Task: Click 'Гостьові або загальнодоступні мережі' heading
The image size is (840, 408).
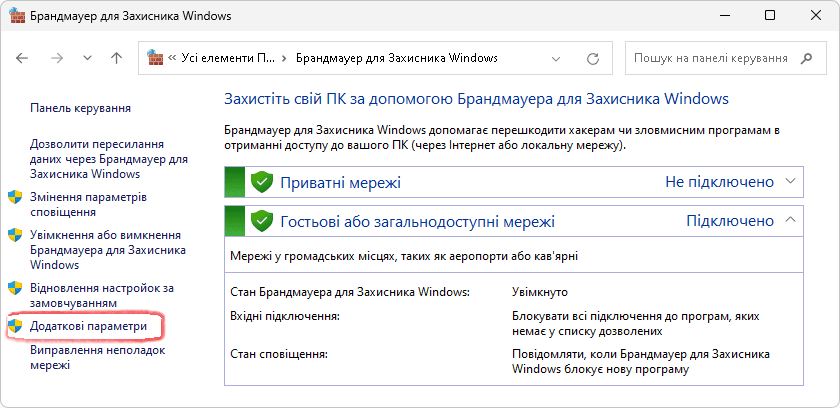Action: [x=417, y=221]
